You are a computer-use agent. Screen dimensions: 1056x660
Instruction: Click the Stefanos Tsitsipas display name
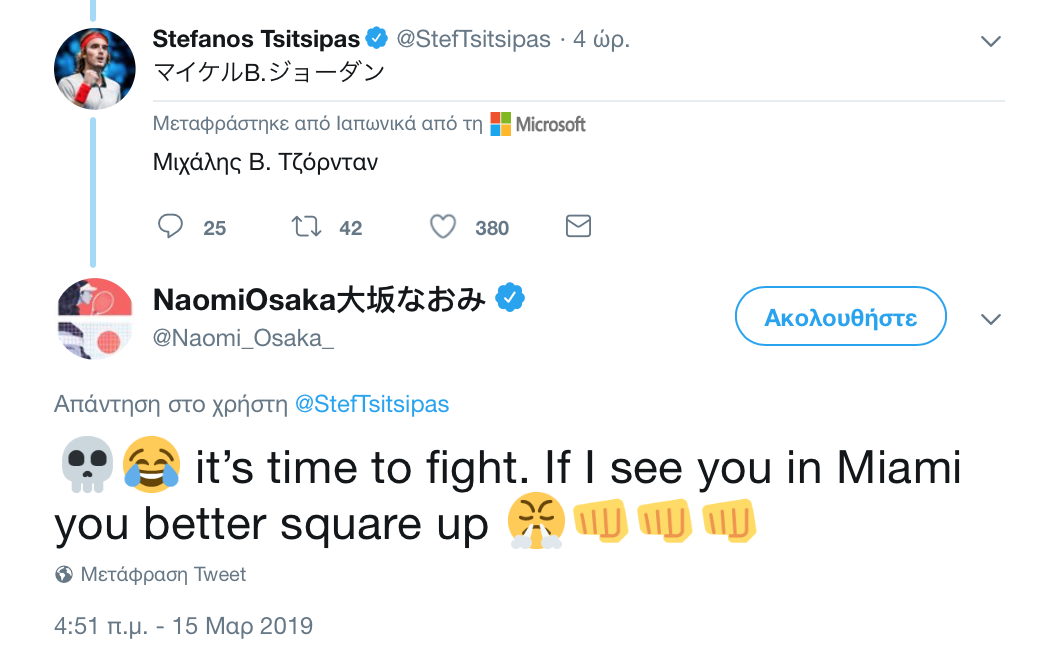click(x=256, y=39)
